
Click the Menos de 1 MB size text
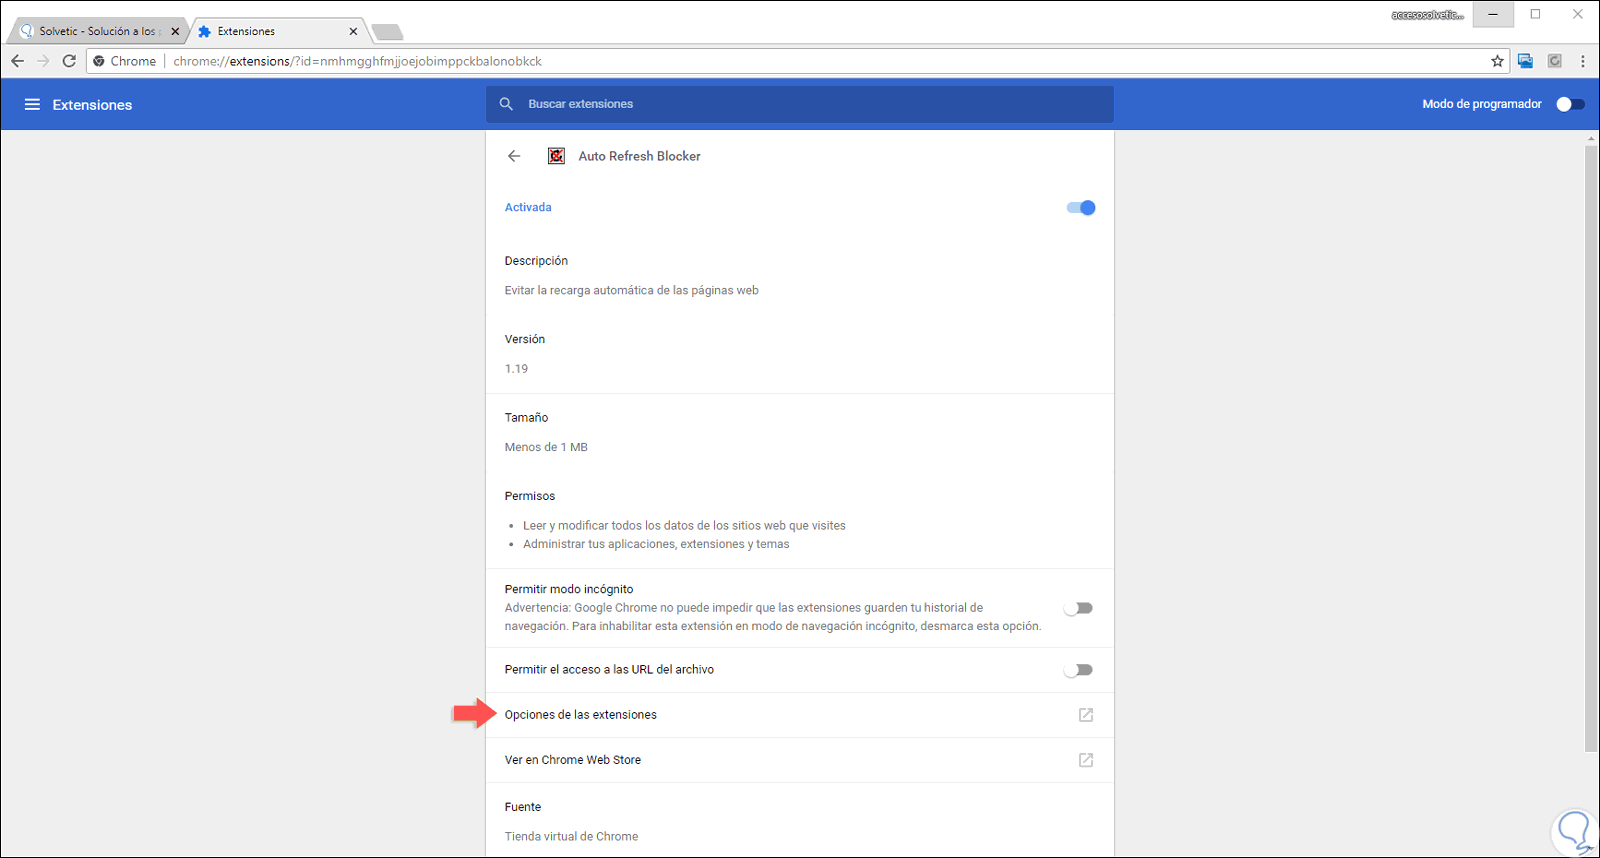546,447
